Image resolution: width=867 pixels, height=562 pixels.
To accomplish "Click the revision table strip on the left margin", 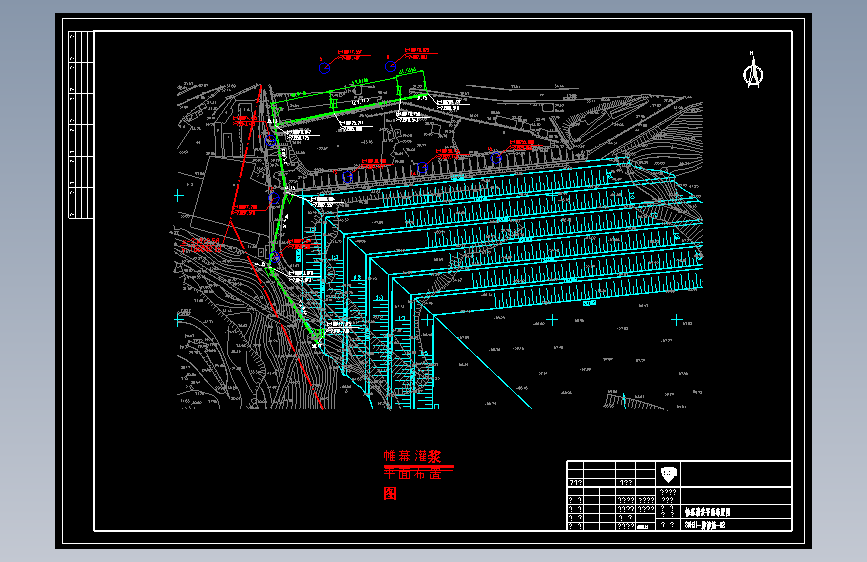I will (81, 124).
